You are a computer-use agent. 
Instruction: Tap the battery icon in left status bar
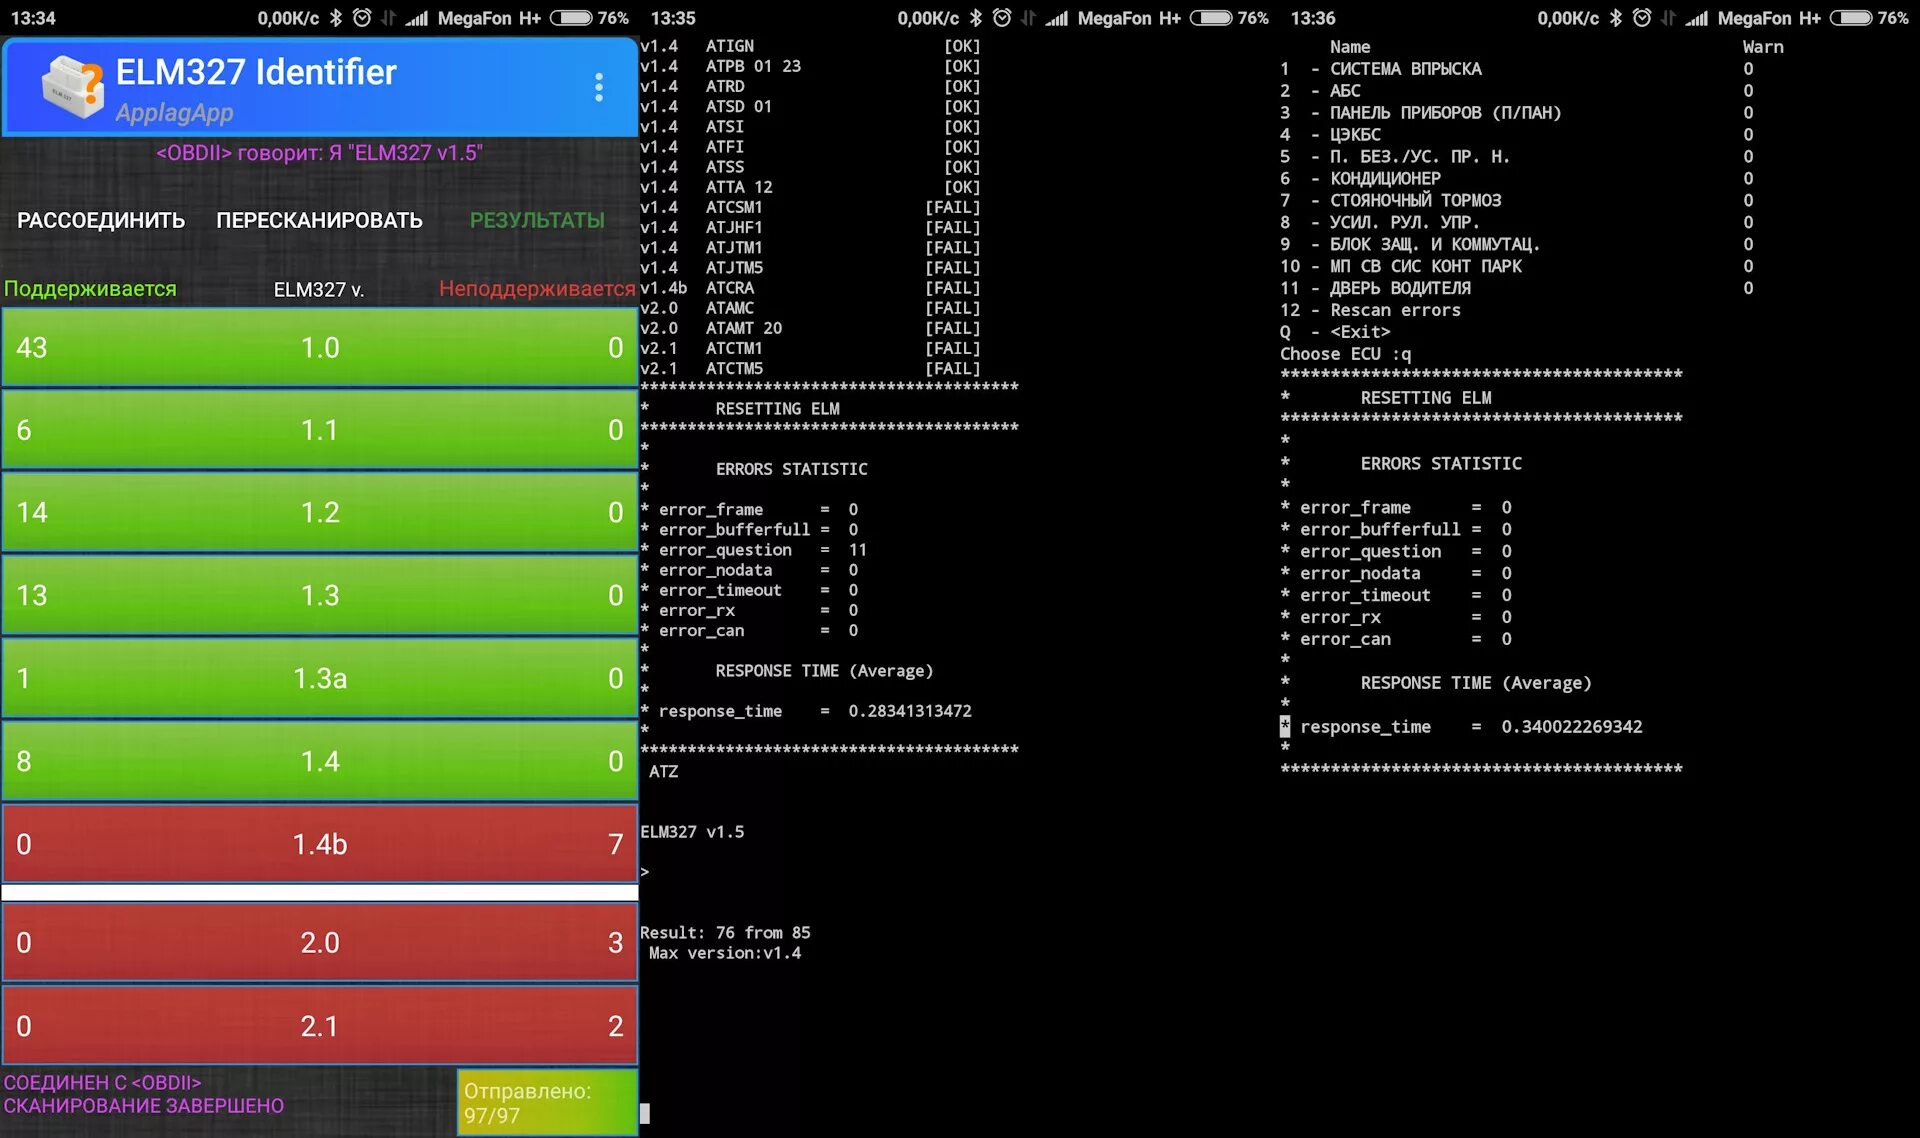pyautogui.click(x=570, y=18)
